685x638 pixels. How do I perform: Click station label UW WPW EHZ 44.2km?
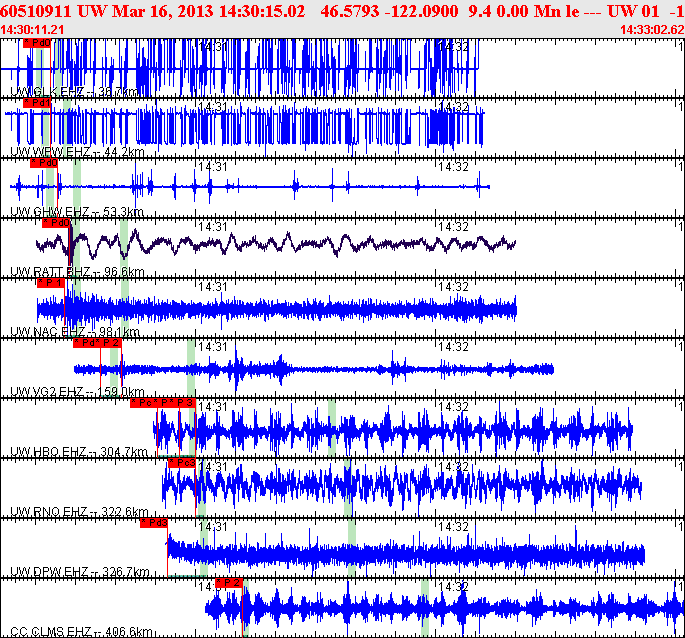[77, 152]
